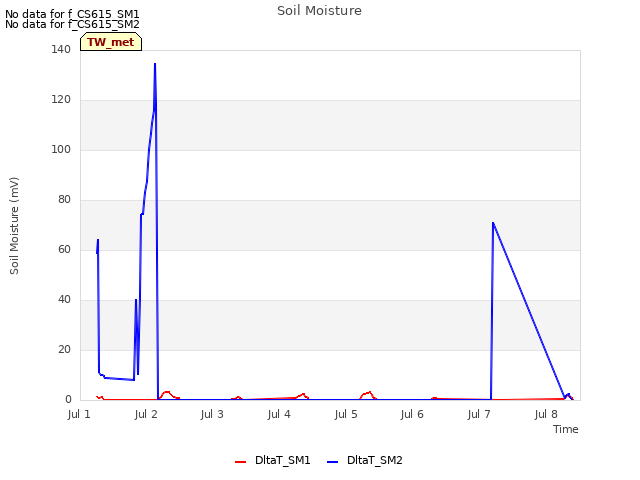Click the Jul 3 x-axis tick label

[x=212, y=414]
